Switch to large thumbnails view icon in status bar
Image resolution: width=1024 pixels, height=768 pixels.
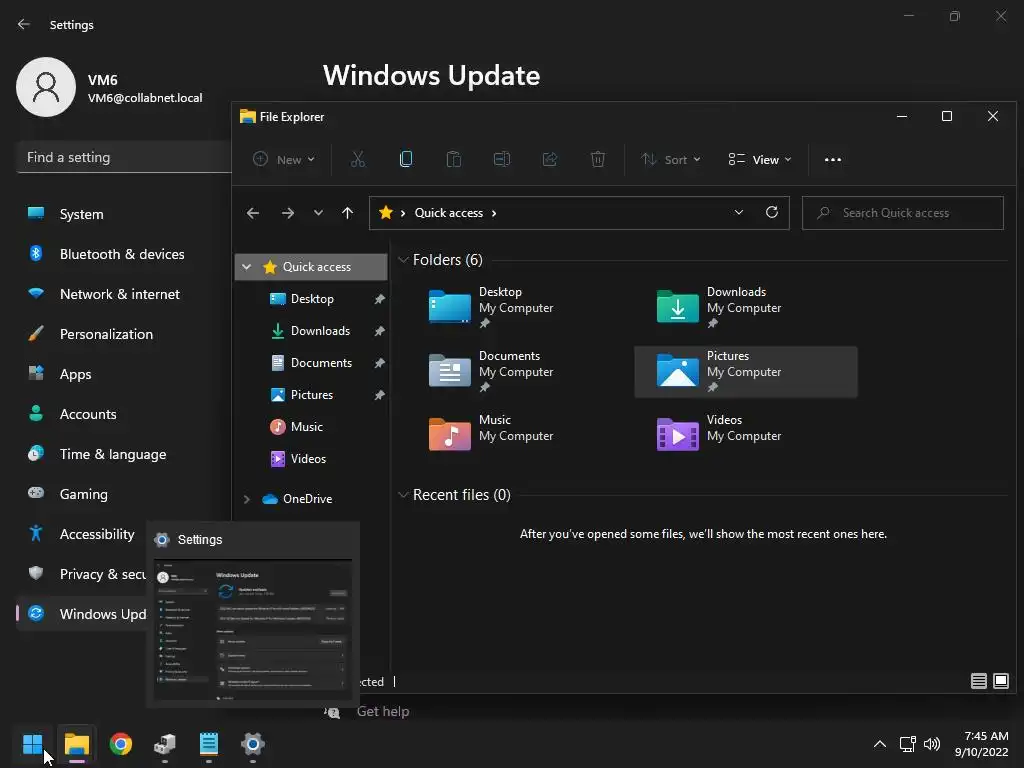(x=1000, y=681)
